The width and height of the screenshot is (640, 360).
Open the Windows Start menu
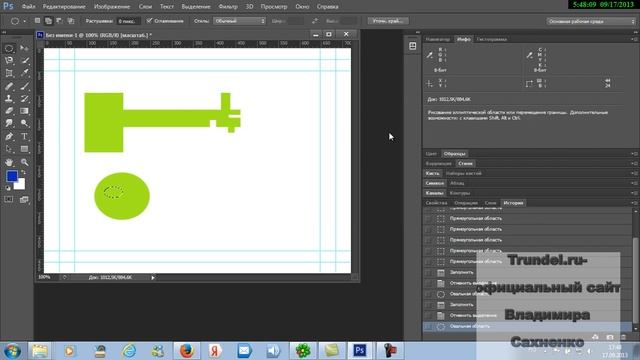tap(12, 351)
